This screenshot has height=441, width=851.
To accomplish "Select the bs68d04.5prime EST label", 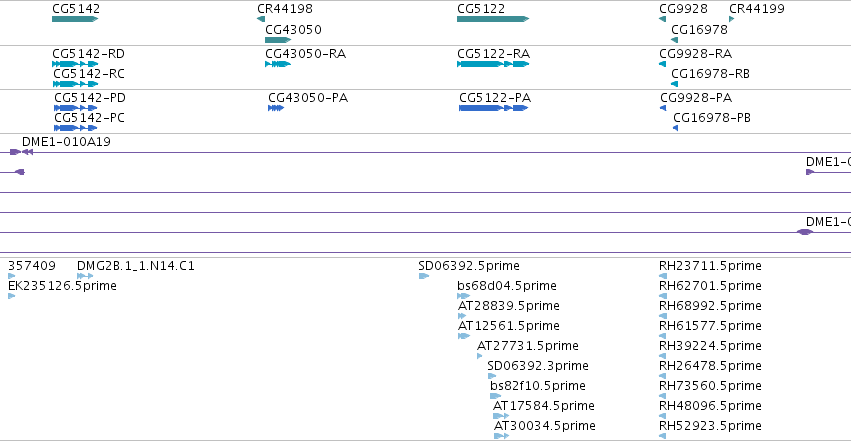I will pos(507,286).
